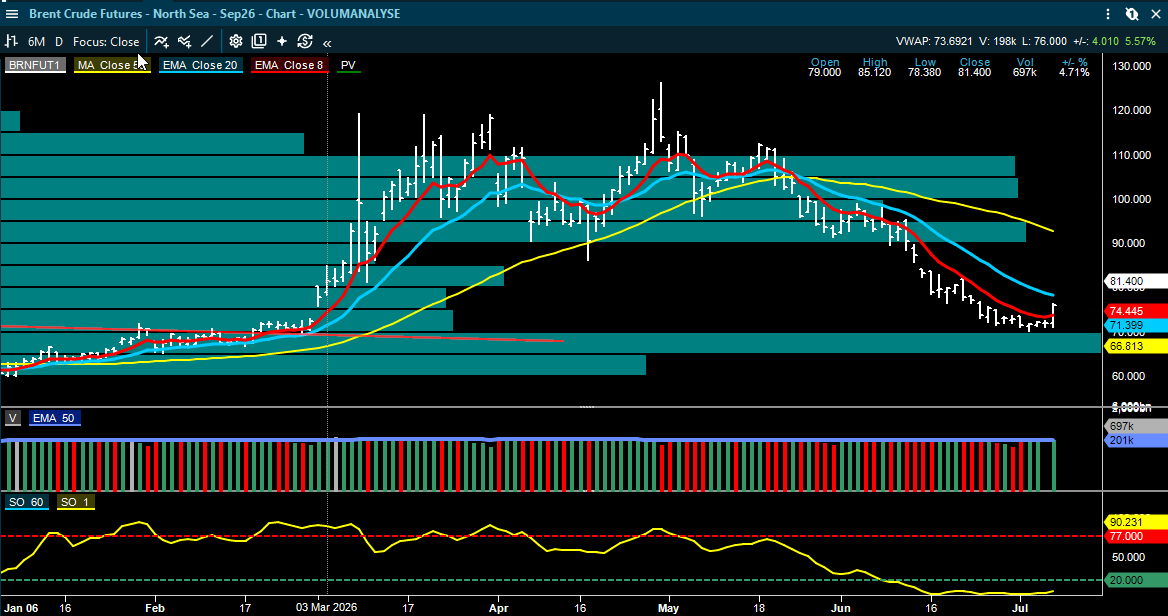Click the 81.400 price axis label
1168x616 pixels.
1135,282
